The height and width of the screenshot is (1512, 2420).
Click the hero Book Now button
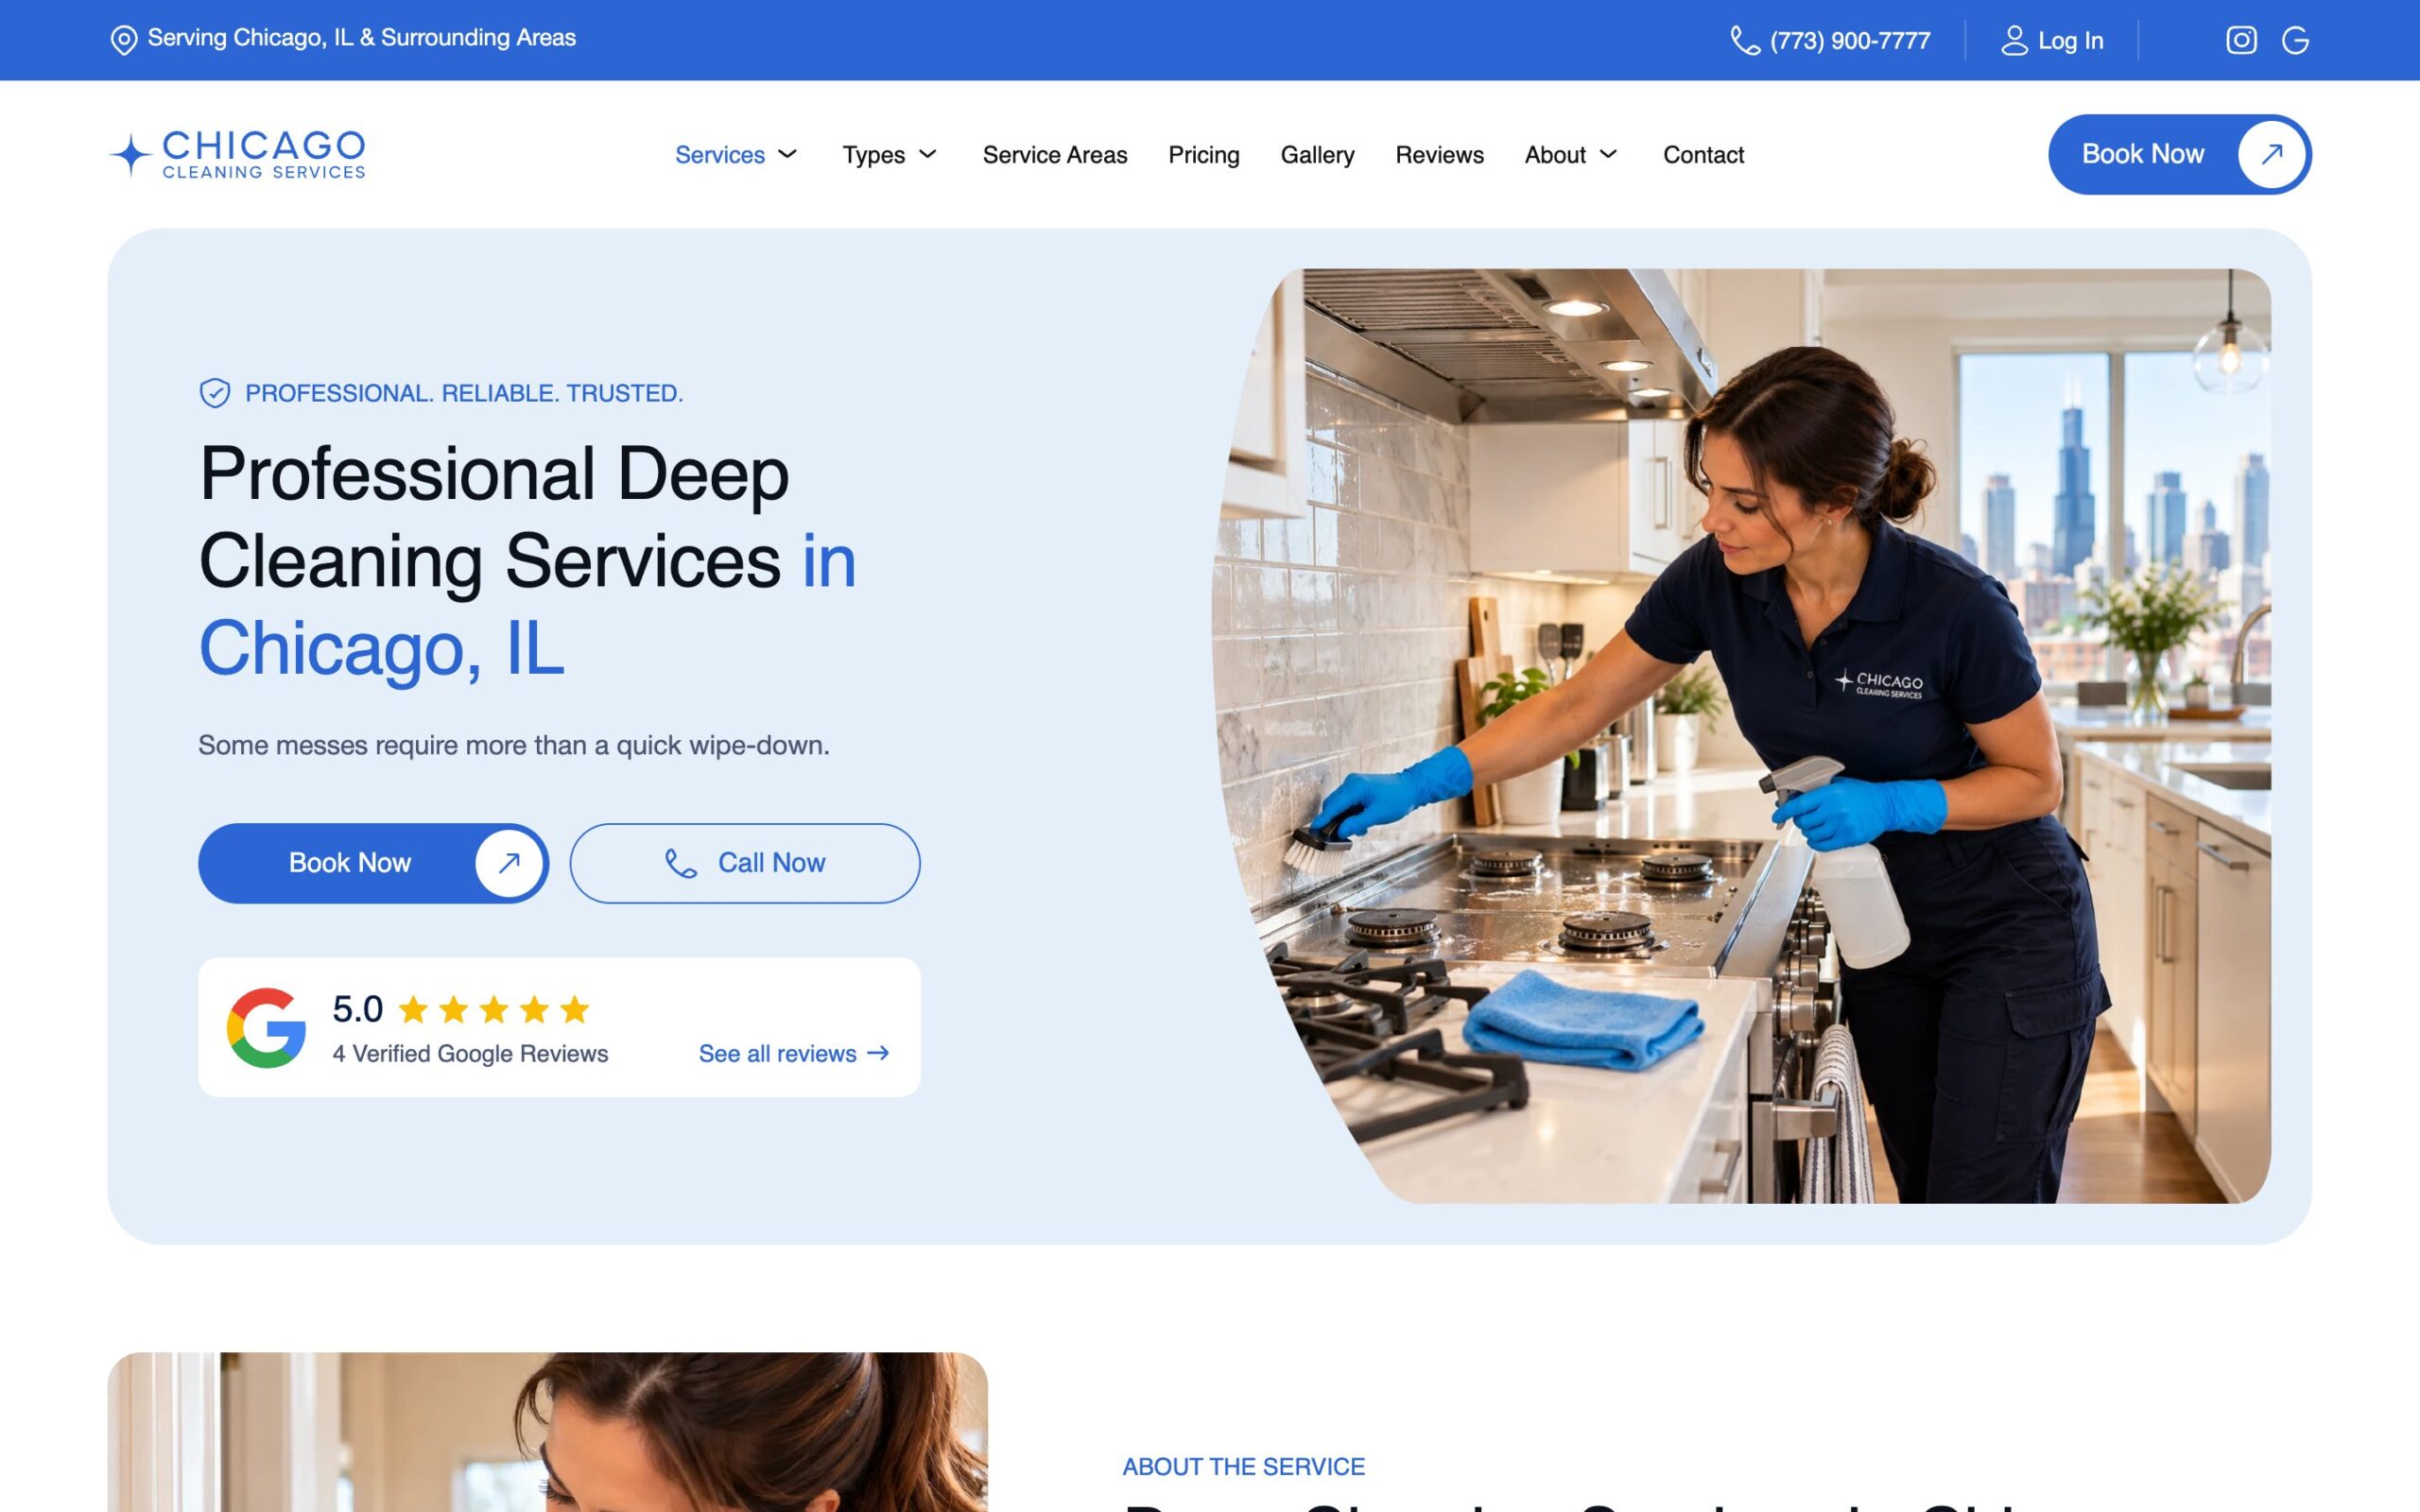[373, 863]
